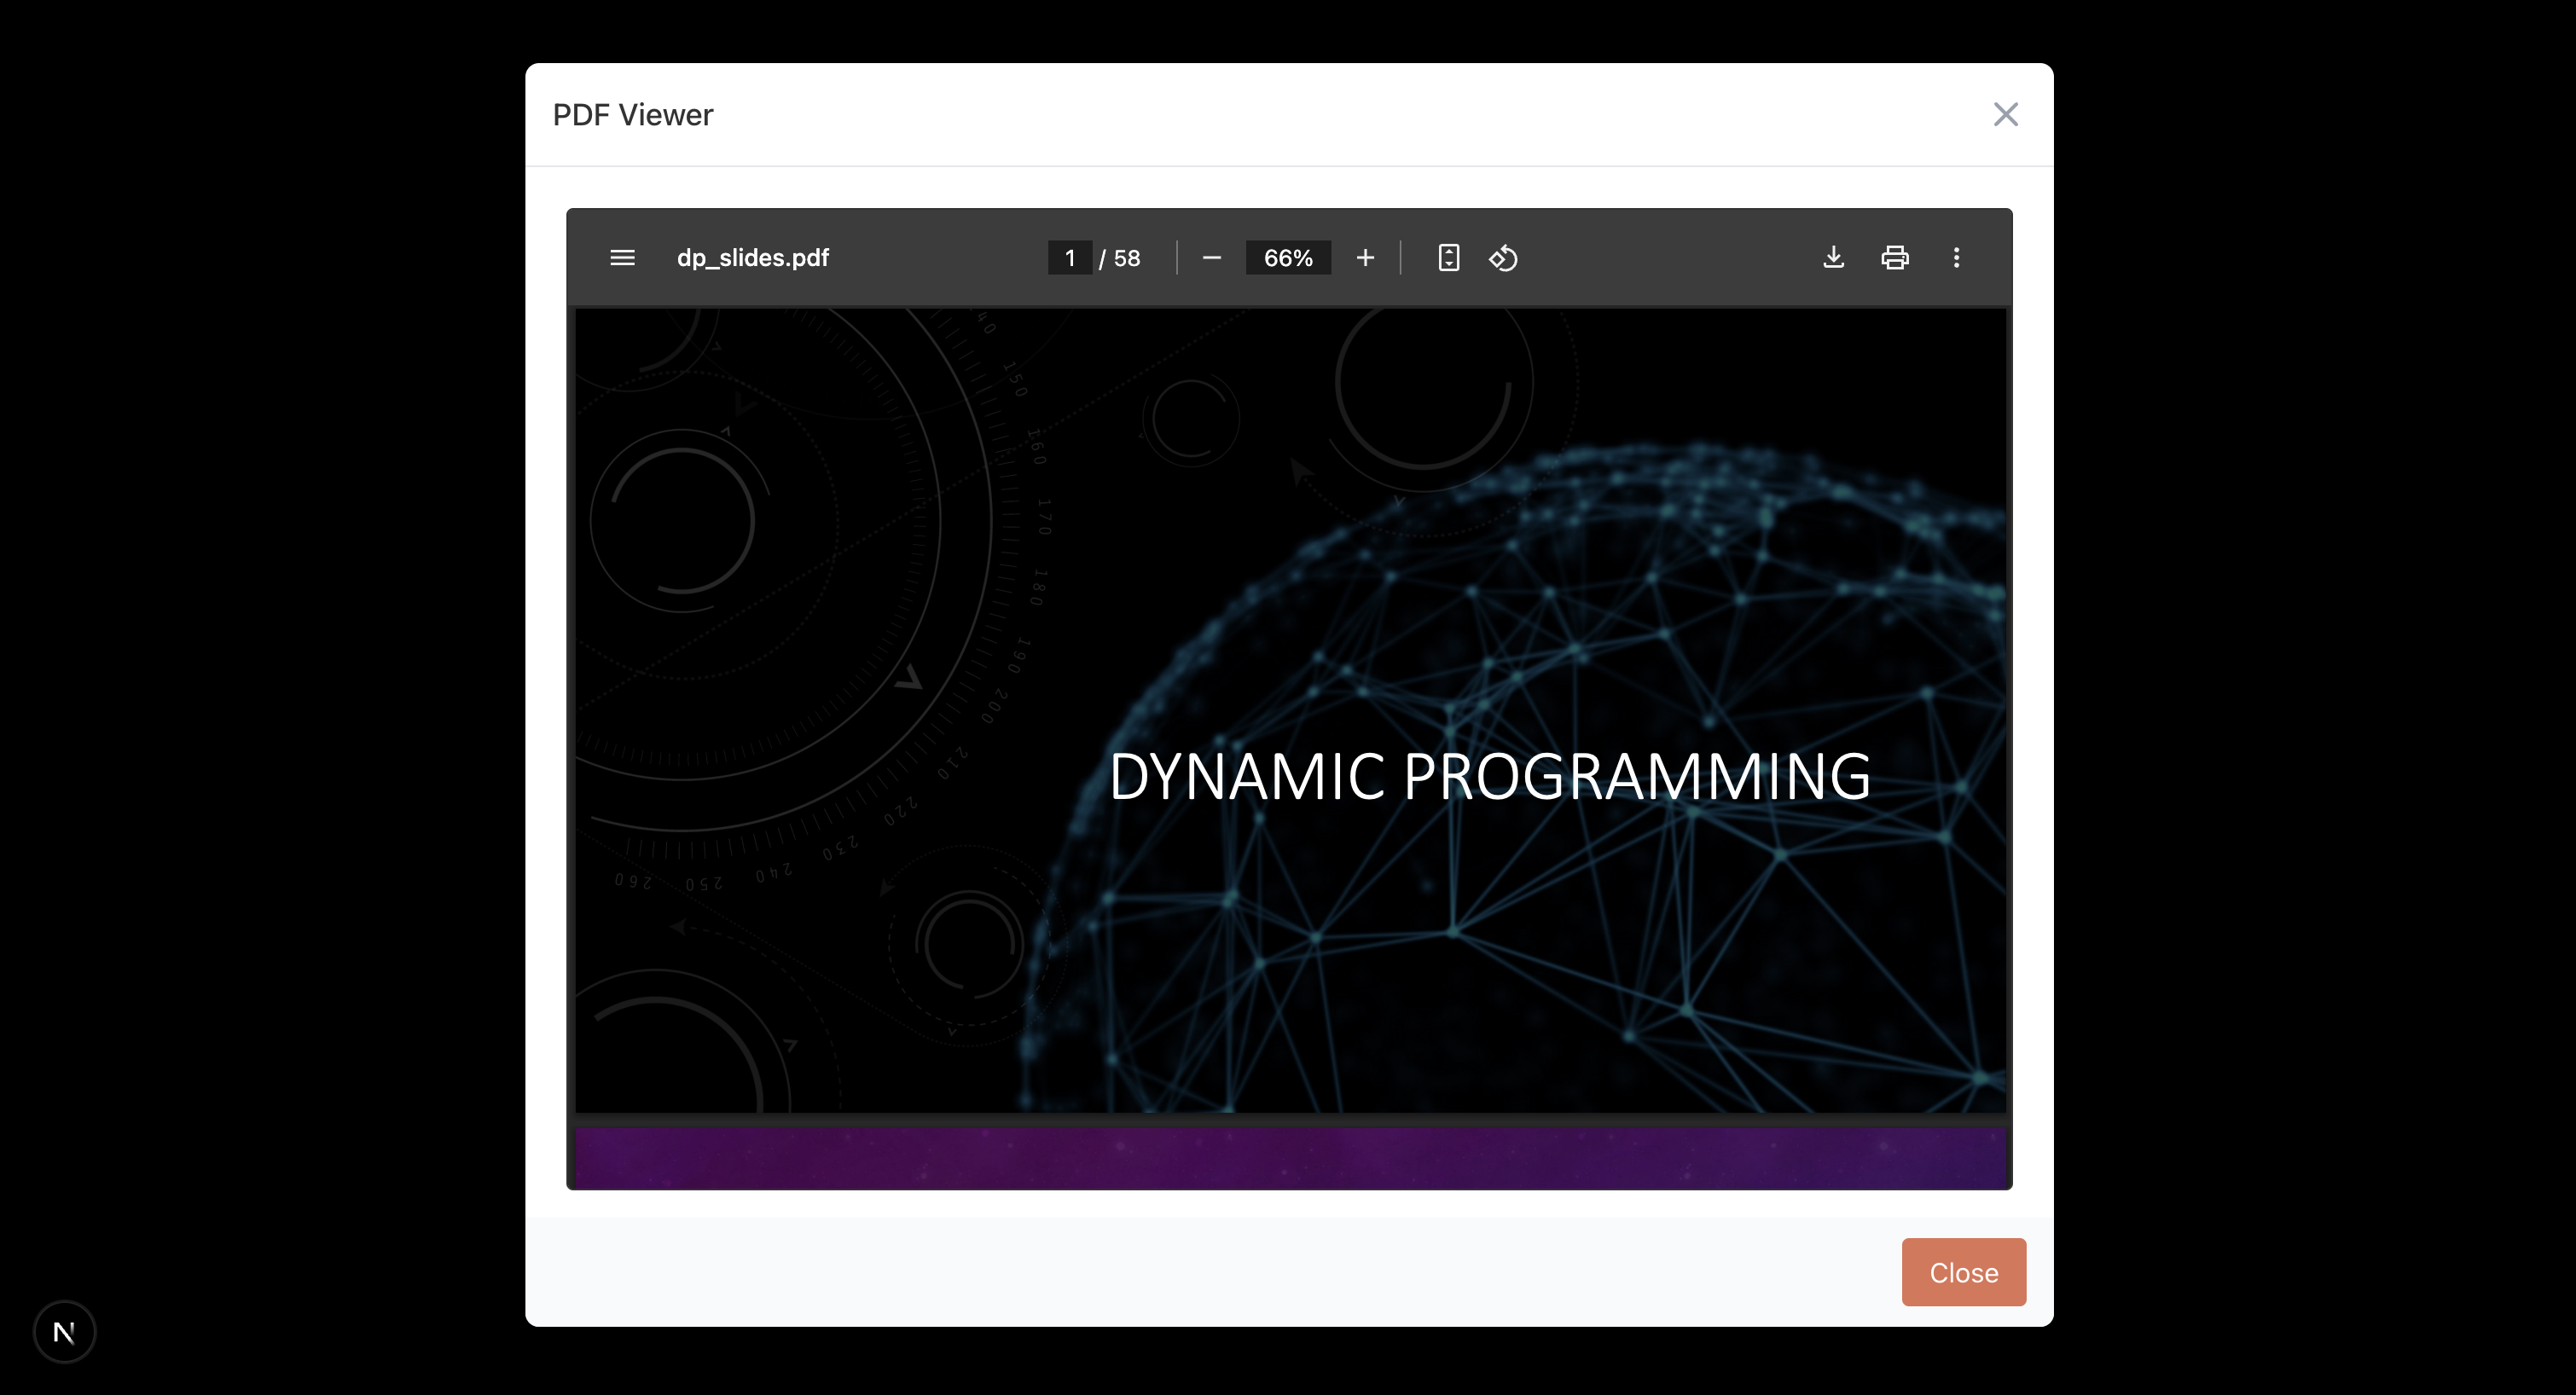Viewport: 2576px width, 1395px height.
Task: Click the PDF Viewer dialog title
Action: pos(632,115)
